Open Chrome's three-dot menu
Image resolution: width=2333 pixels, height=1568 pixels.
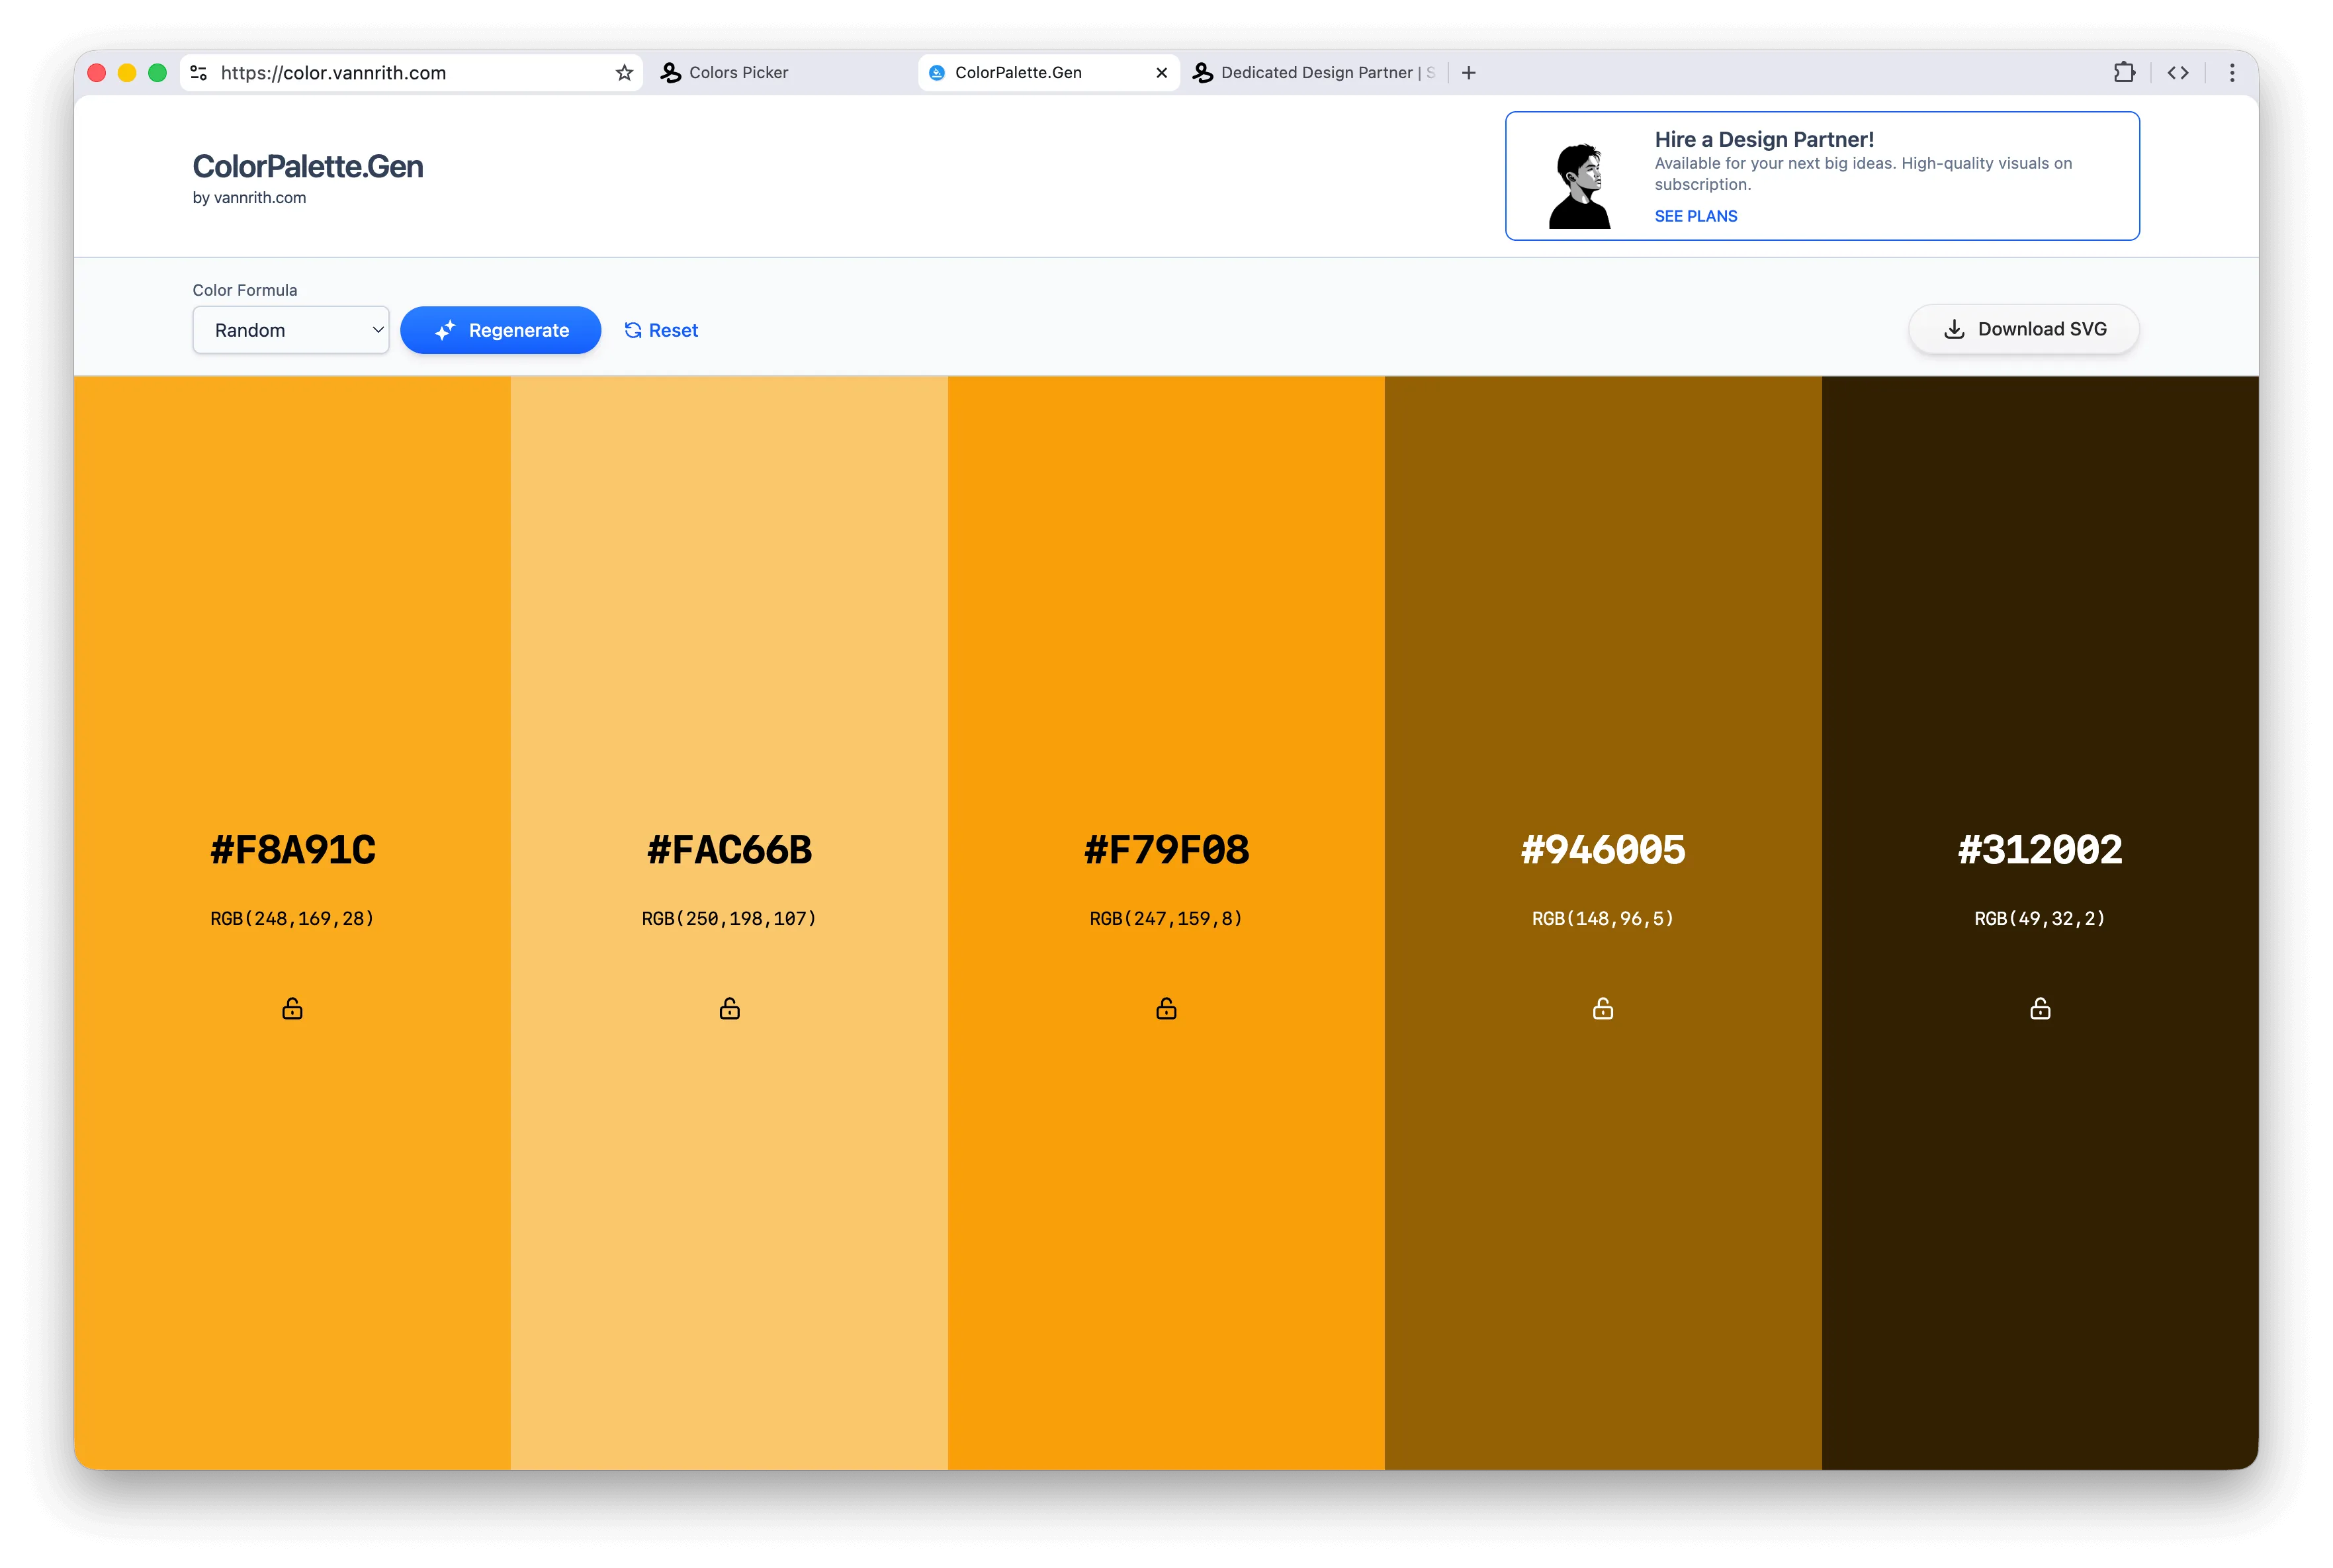(2231, 72)
